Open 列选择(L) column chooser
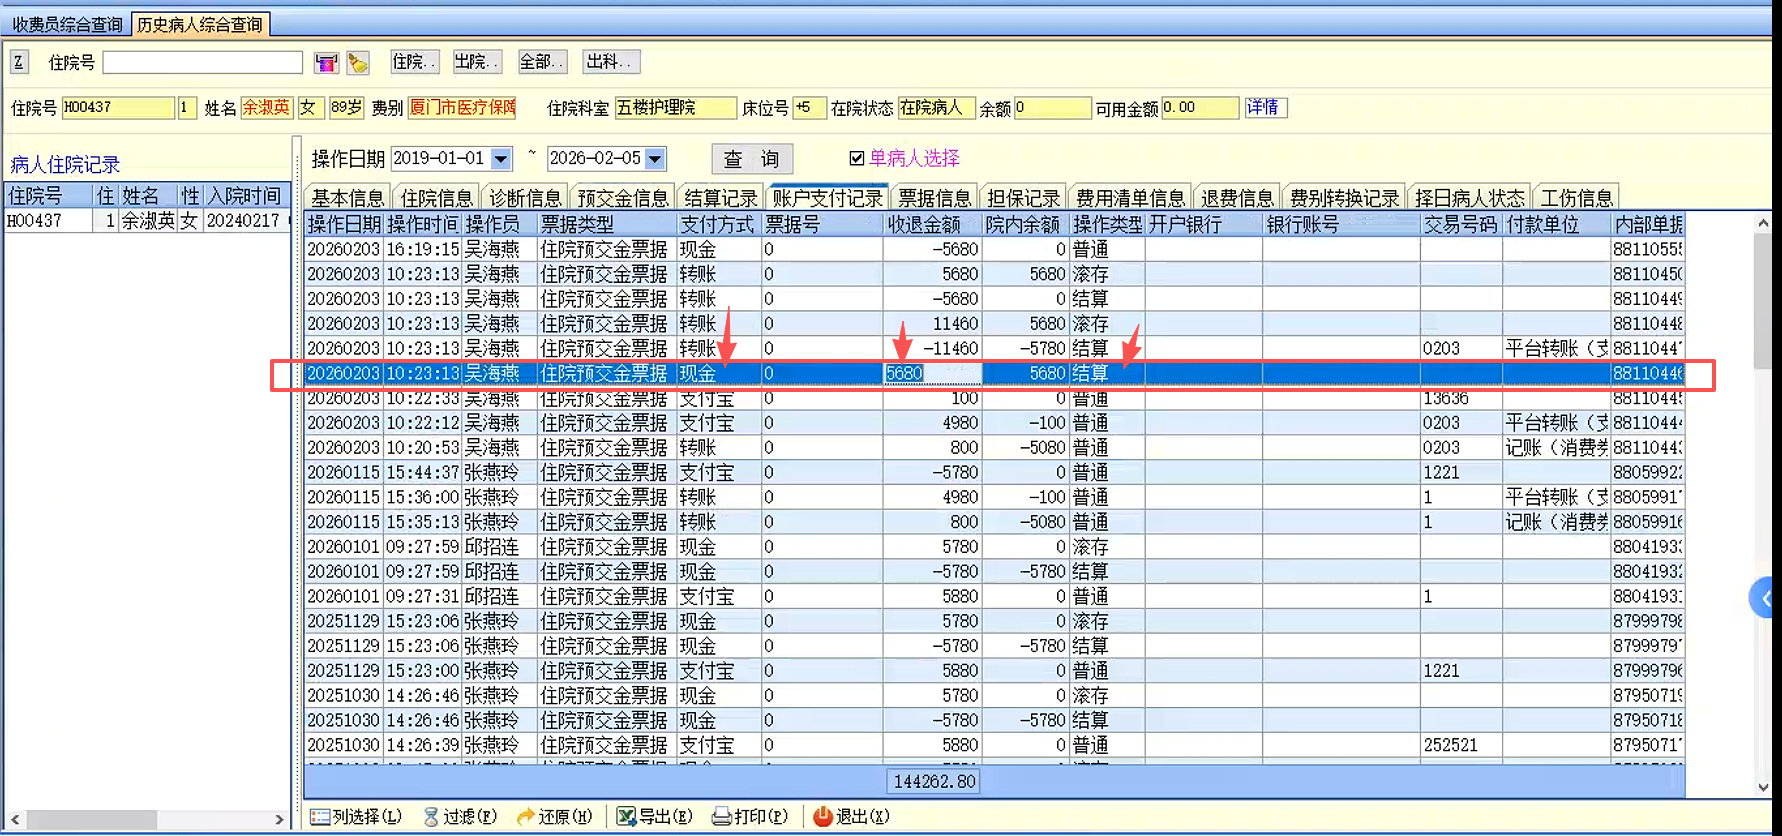This screenshot has width=1782, height=836. pyautogui.click(x=356, y=817)
